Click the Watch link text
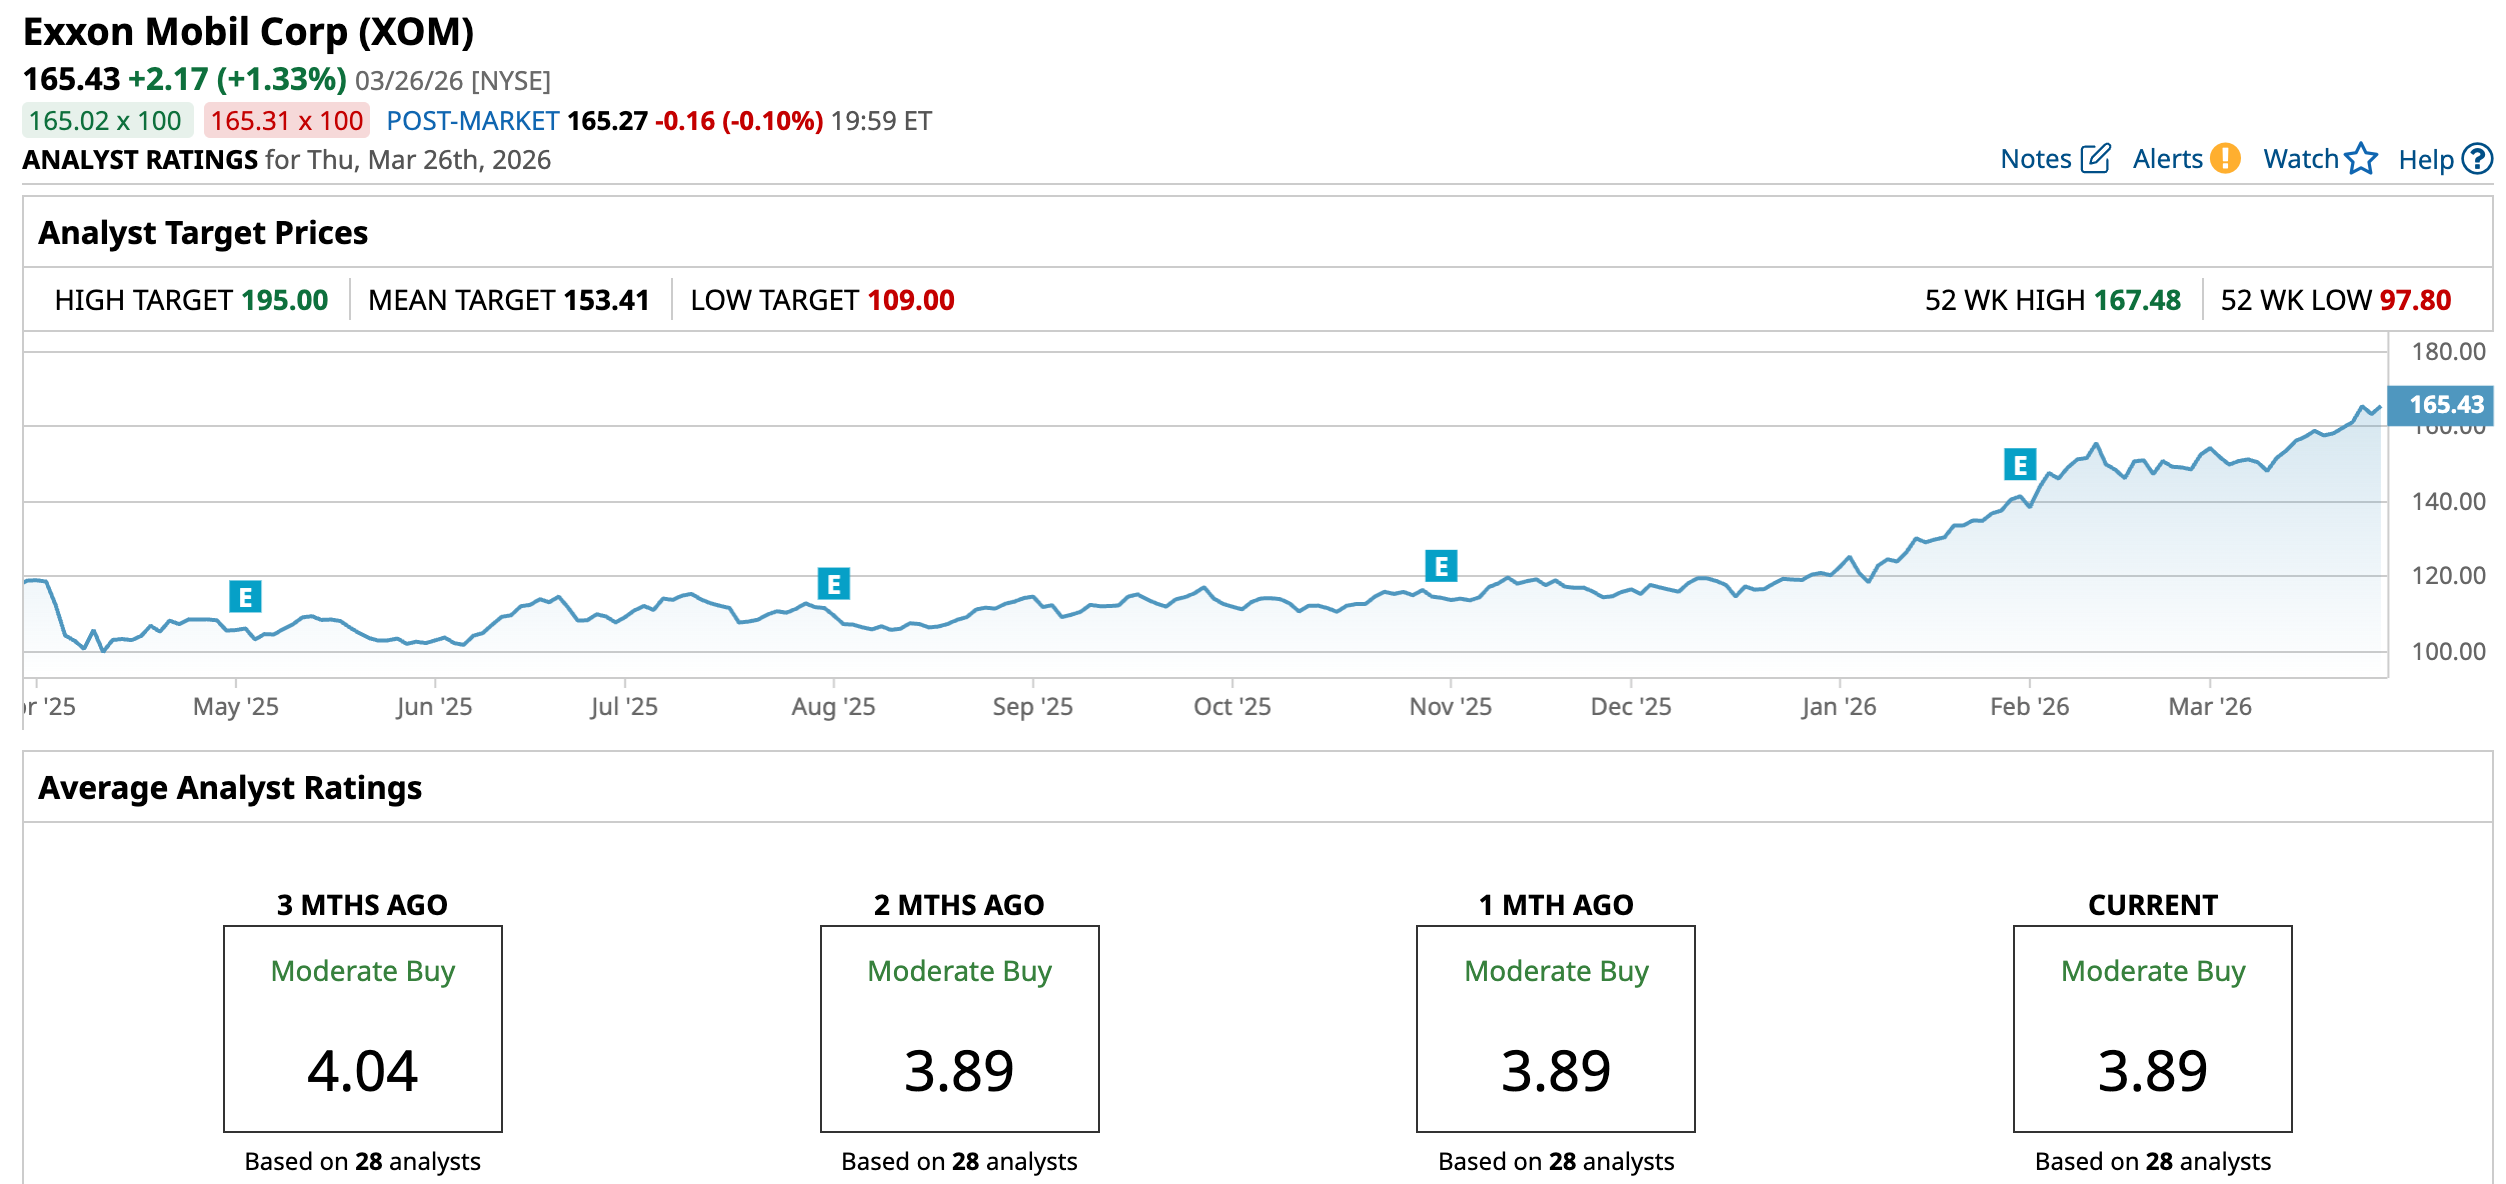The height and width of the screenshot is (1184, 2506). (x=2300, y=159)
